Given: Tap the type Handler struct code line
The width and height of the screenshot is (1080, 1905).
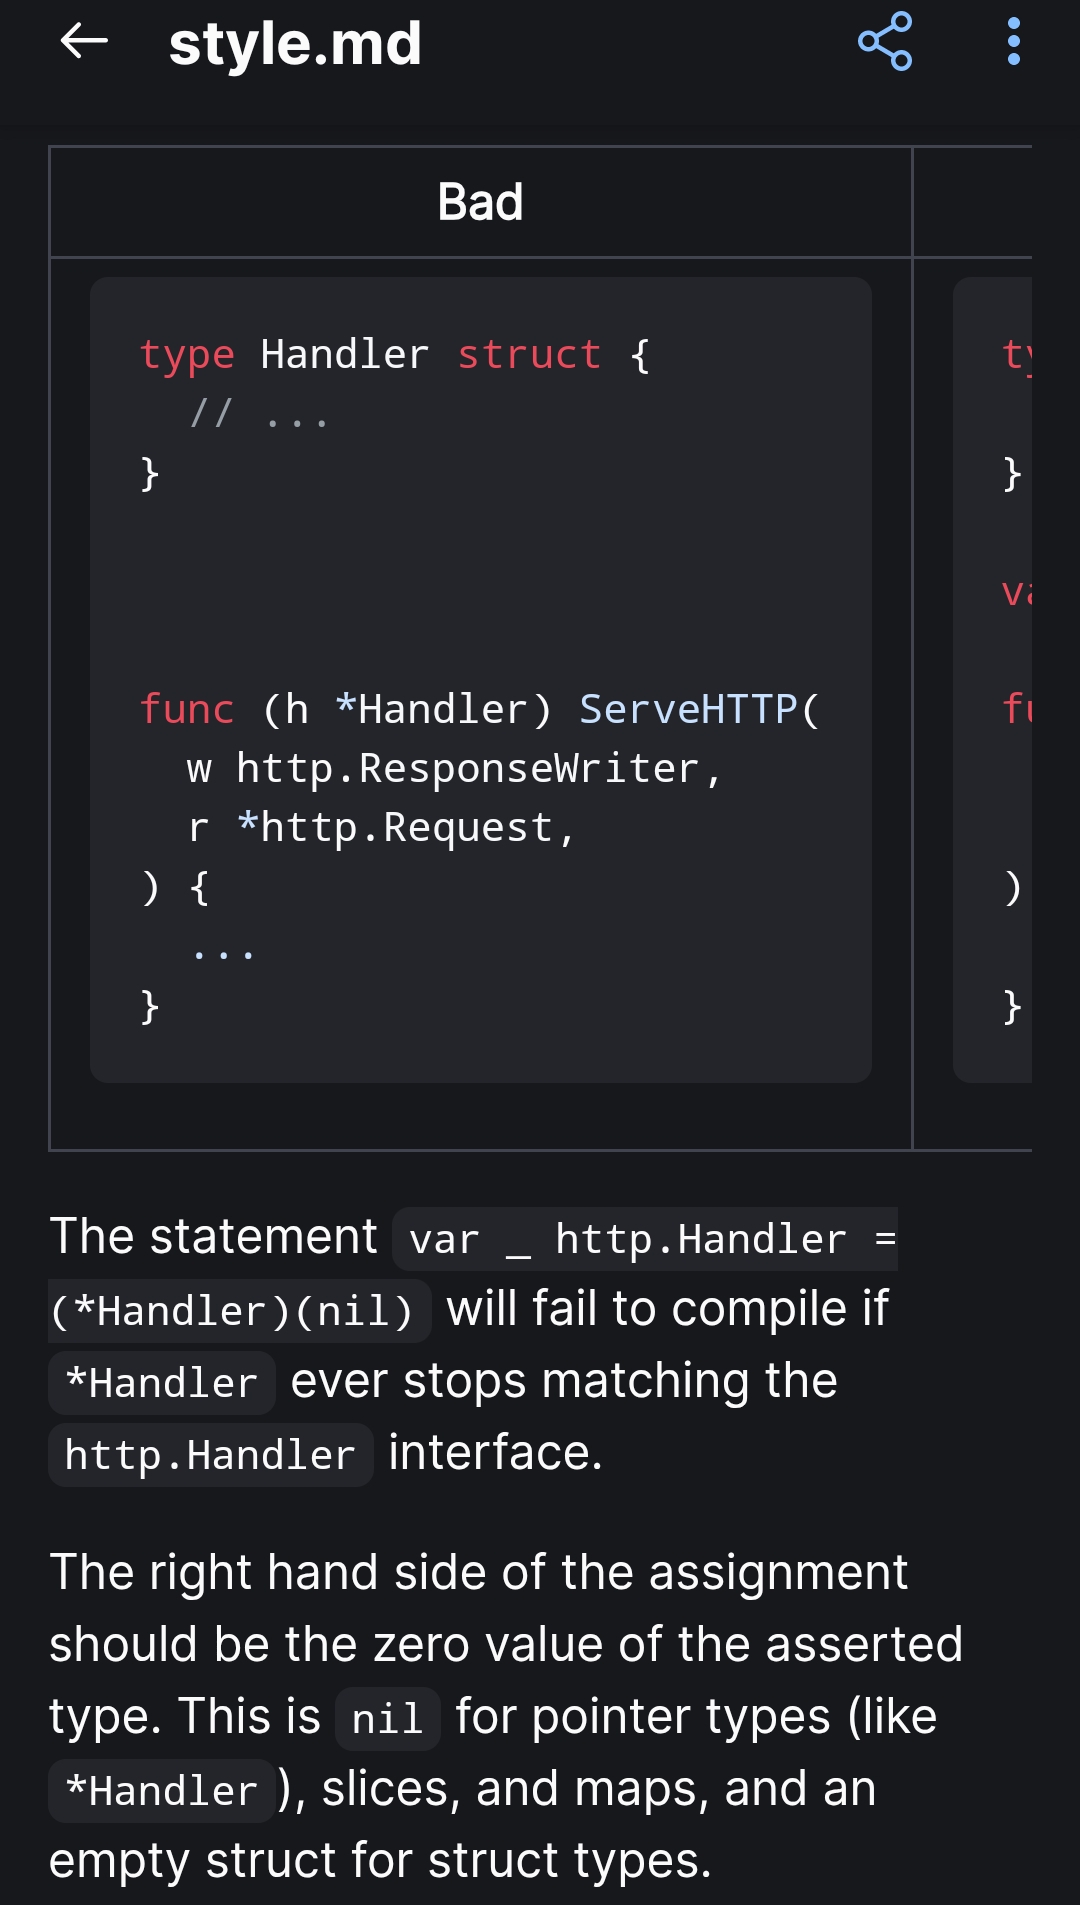Looking at the screenshot, I should (x=395, y=355).
